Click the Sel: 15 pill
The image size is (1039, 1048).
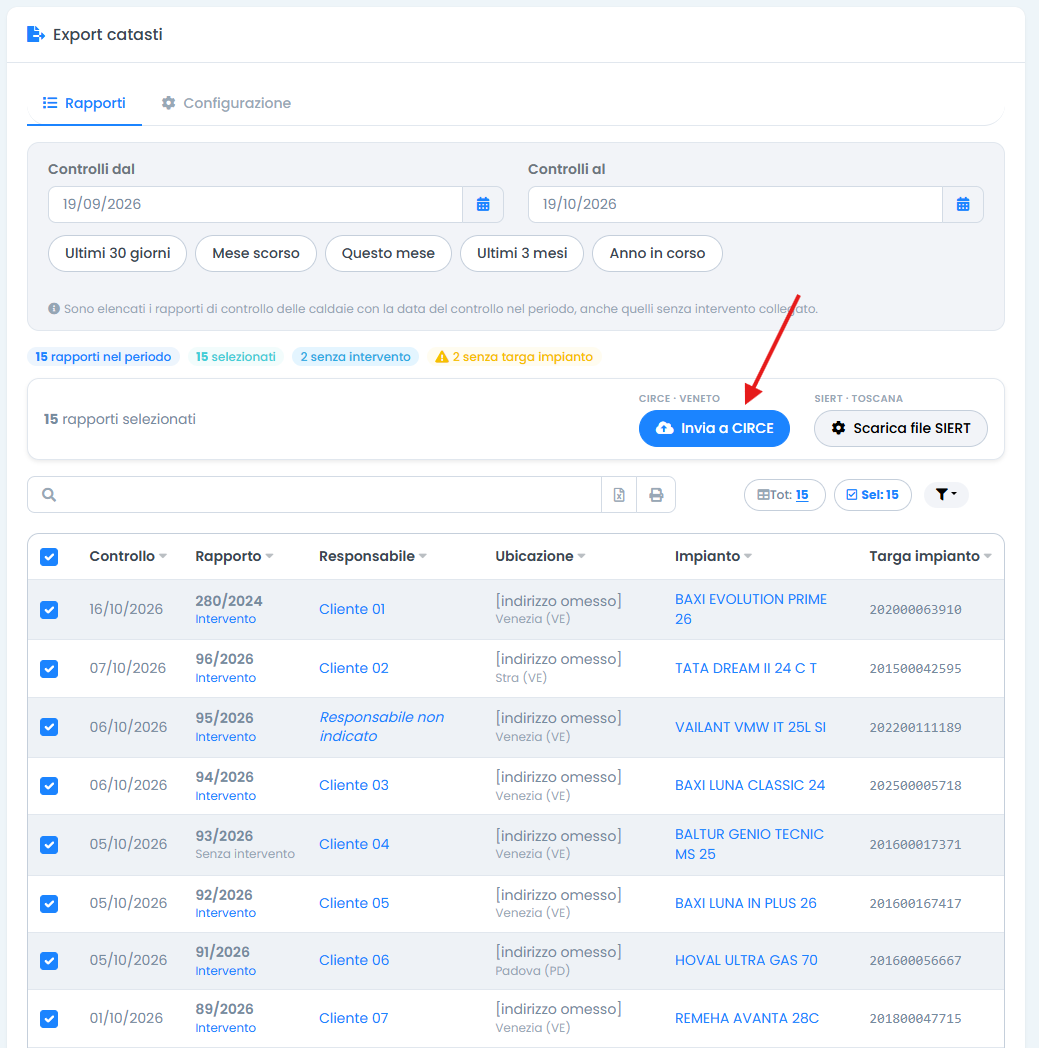pos(873,495)
